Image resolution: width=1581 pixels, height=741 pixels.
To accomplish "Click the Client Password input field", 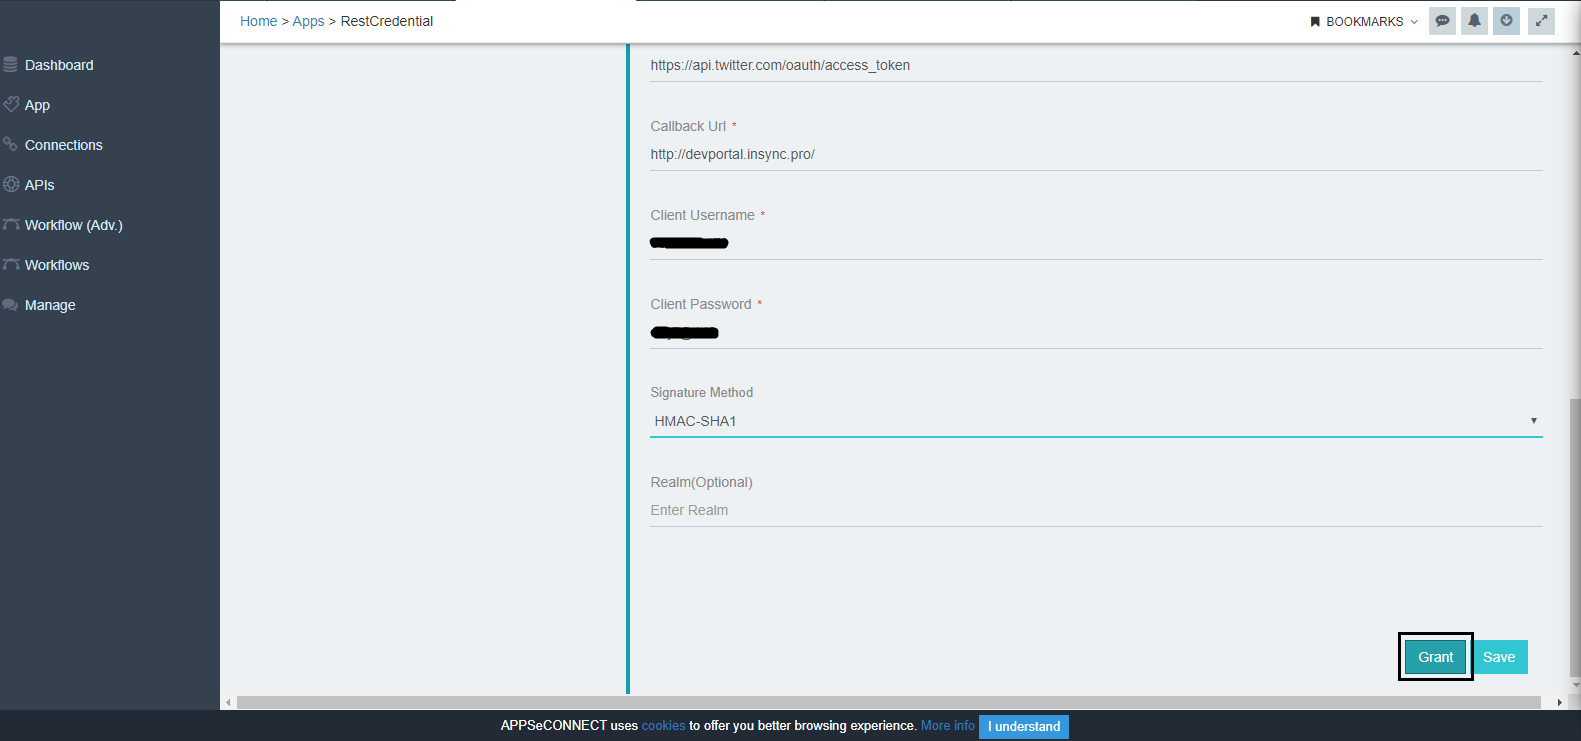I will [1096, 333].
